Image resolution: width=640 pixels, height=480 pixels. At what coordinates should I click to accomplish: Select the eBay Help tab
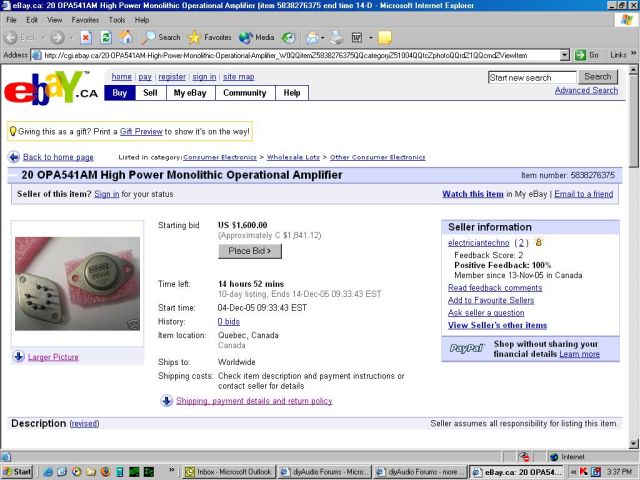point(292,93)
